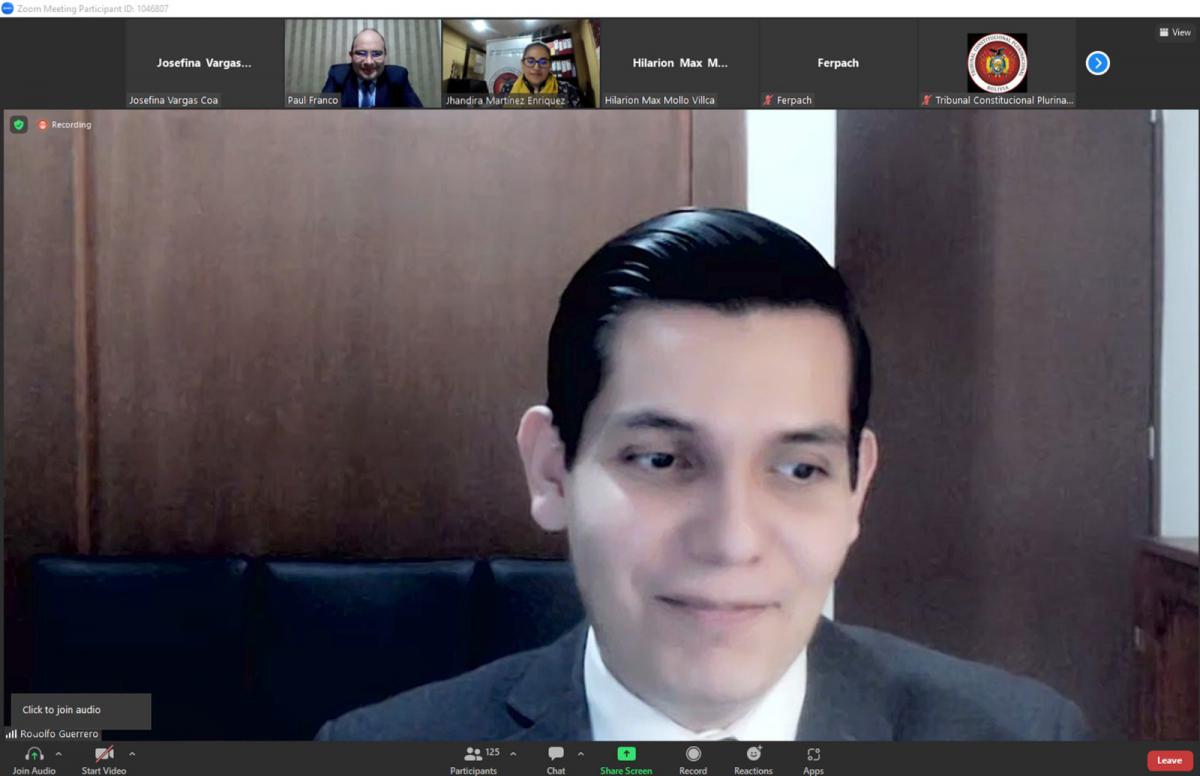
Task: Expand the chevron beside Chat
Action: (x=581, y=754)
